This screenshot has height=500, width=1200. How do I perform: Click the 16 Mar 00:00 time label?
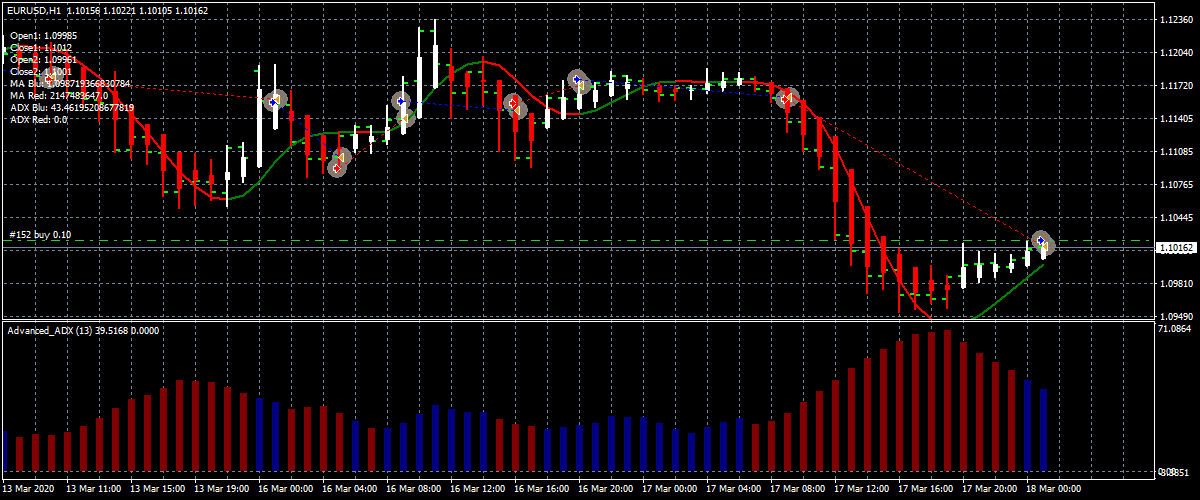[287, 490]
